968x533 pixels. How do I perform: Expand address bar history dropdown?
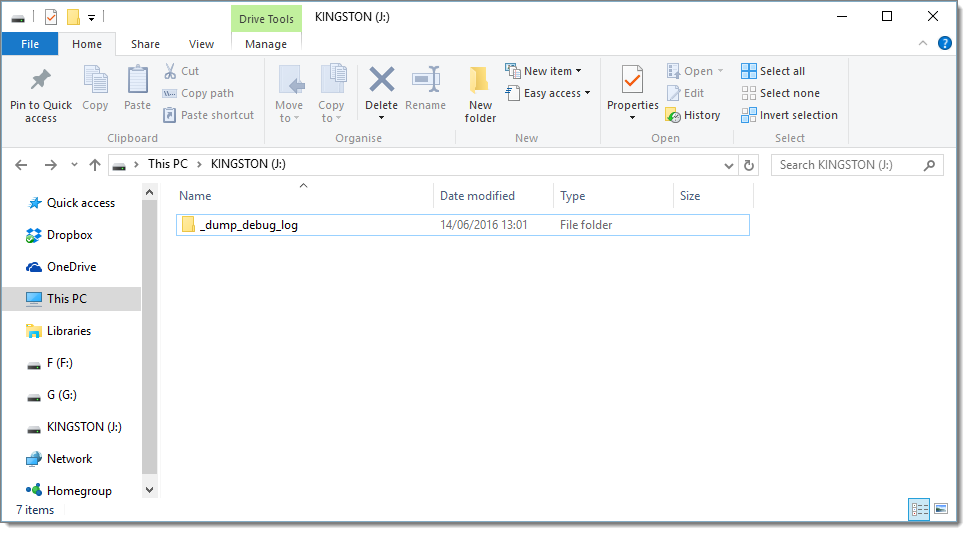tap(728, 165)
